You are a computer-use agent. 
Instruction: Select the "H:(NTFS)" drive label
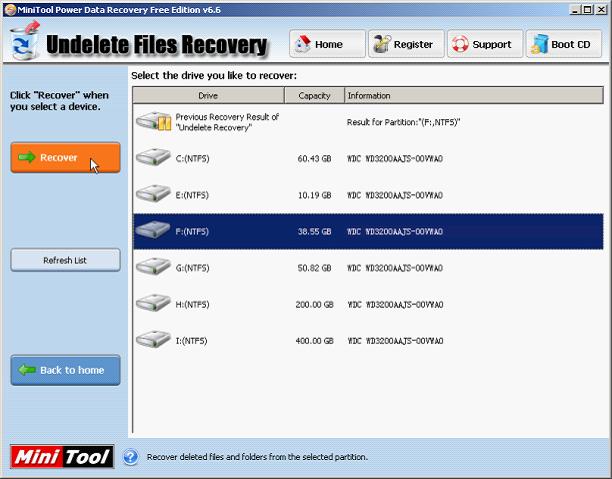click(192, 304)
